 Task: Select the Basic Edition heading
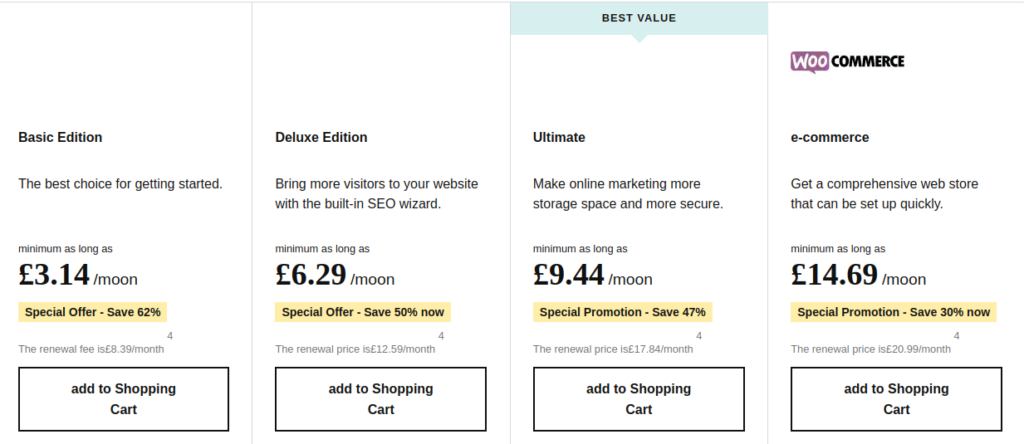point(60,137)
